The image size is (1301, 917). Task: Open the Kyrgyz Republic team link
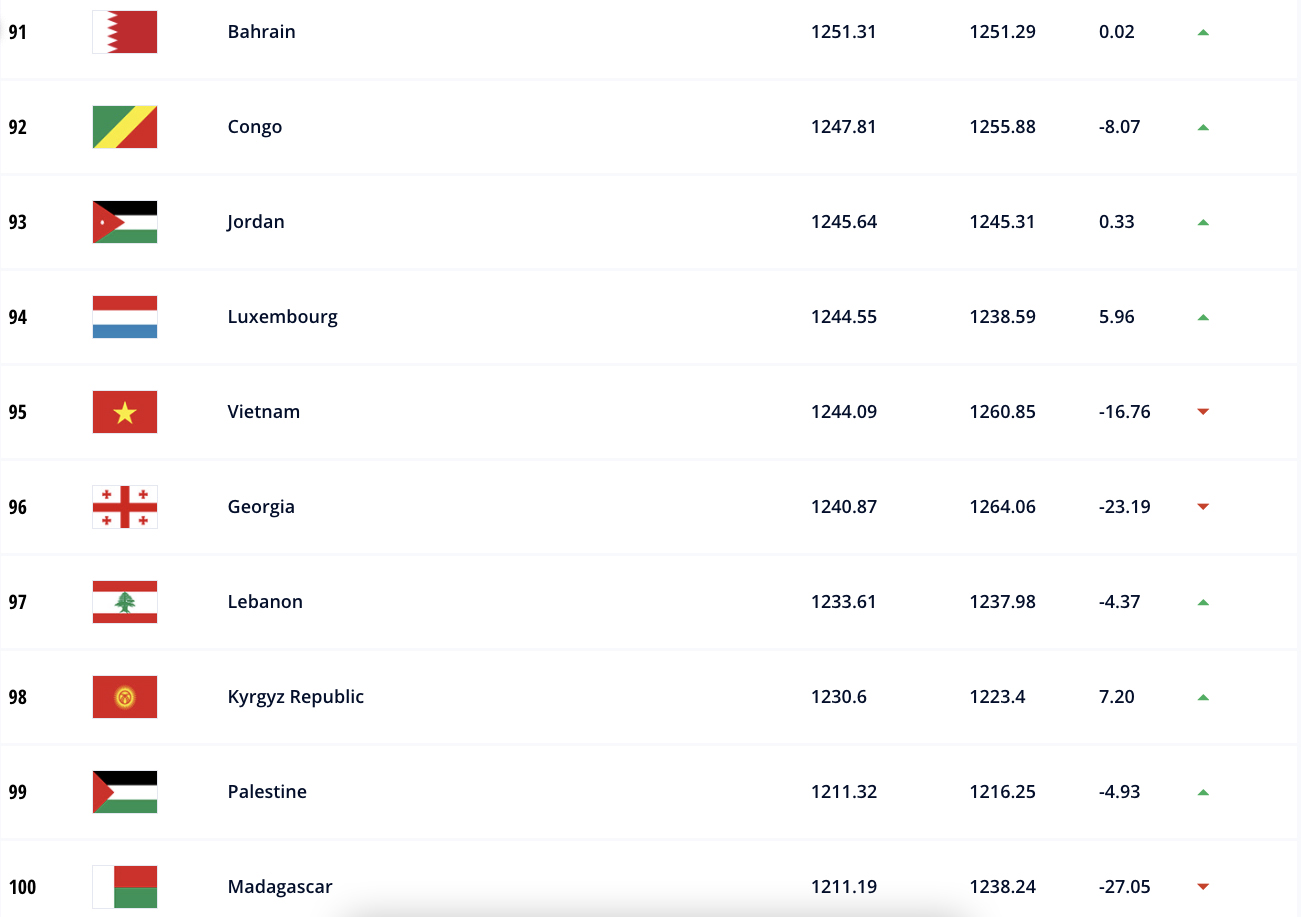296,697
